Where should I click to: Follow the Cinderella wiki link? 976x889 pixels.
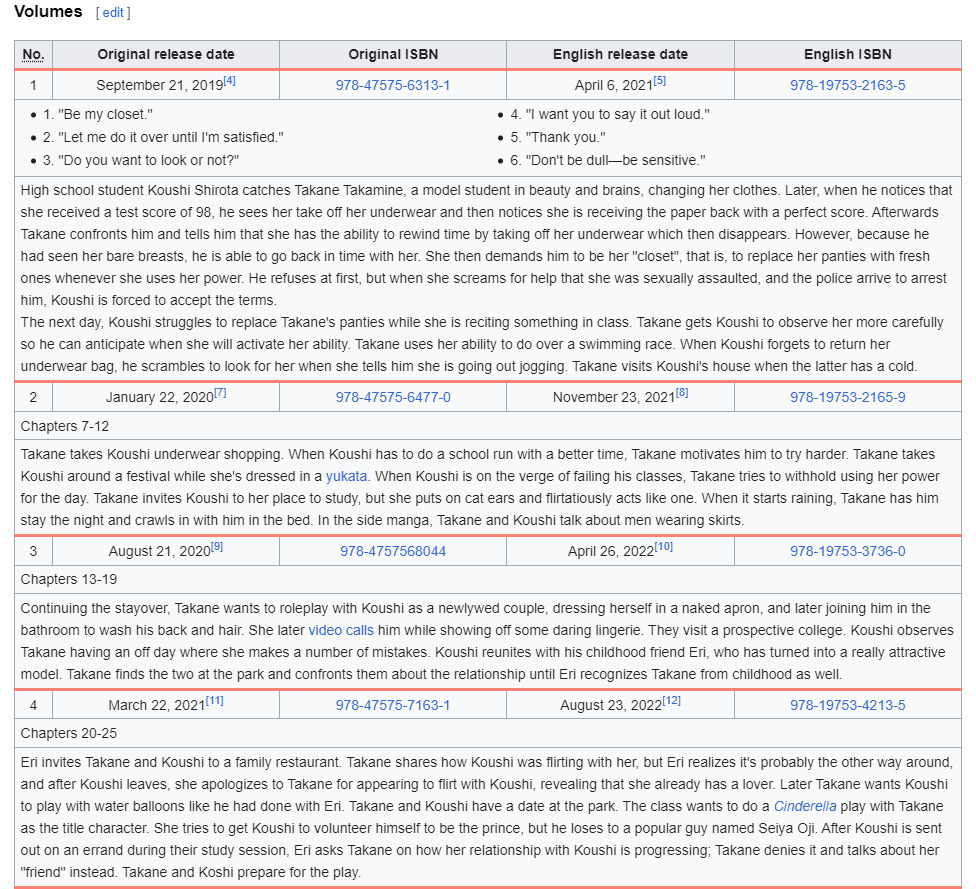[x=801, y=805]
